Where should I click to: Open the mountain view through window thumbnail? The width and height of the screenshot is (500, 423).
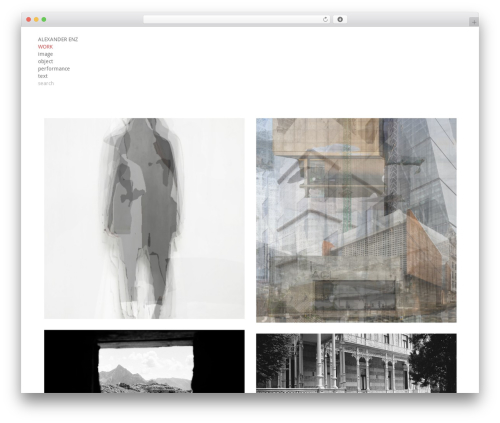(x=144, y=361)
